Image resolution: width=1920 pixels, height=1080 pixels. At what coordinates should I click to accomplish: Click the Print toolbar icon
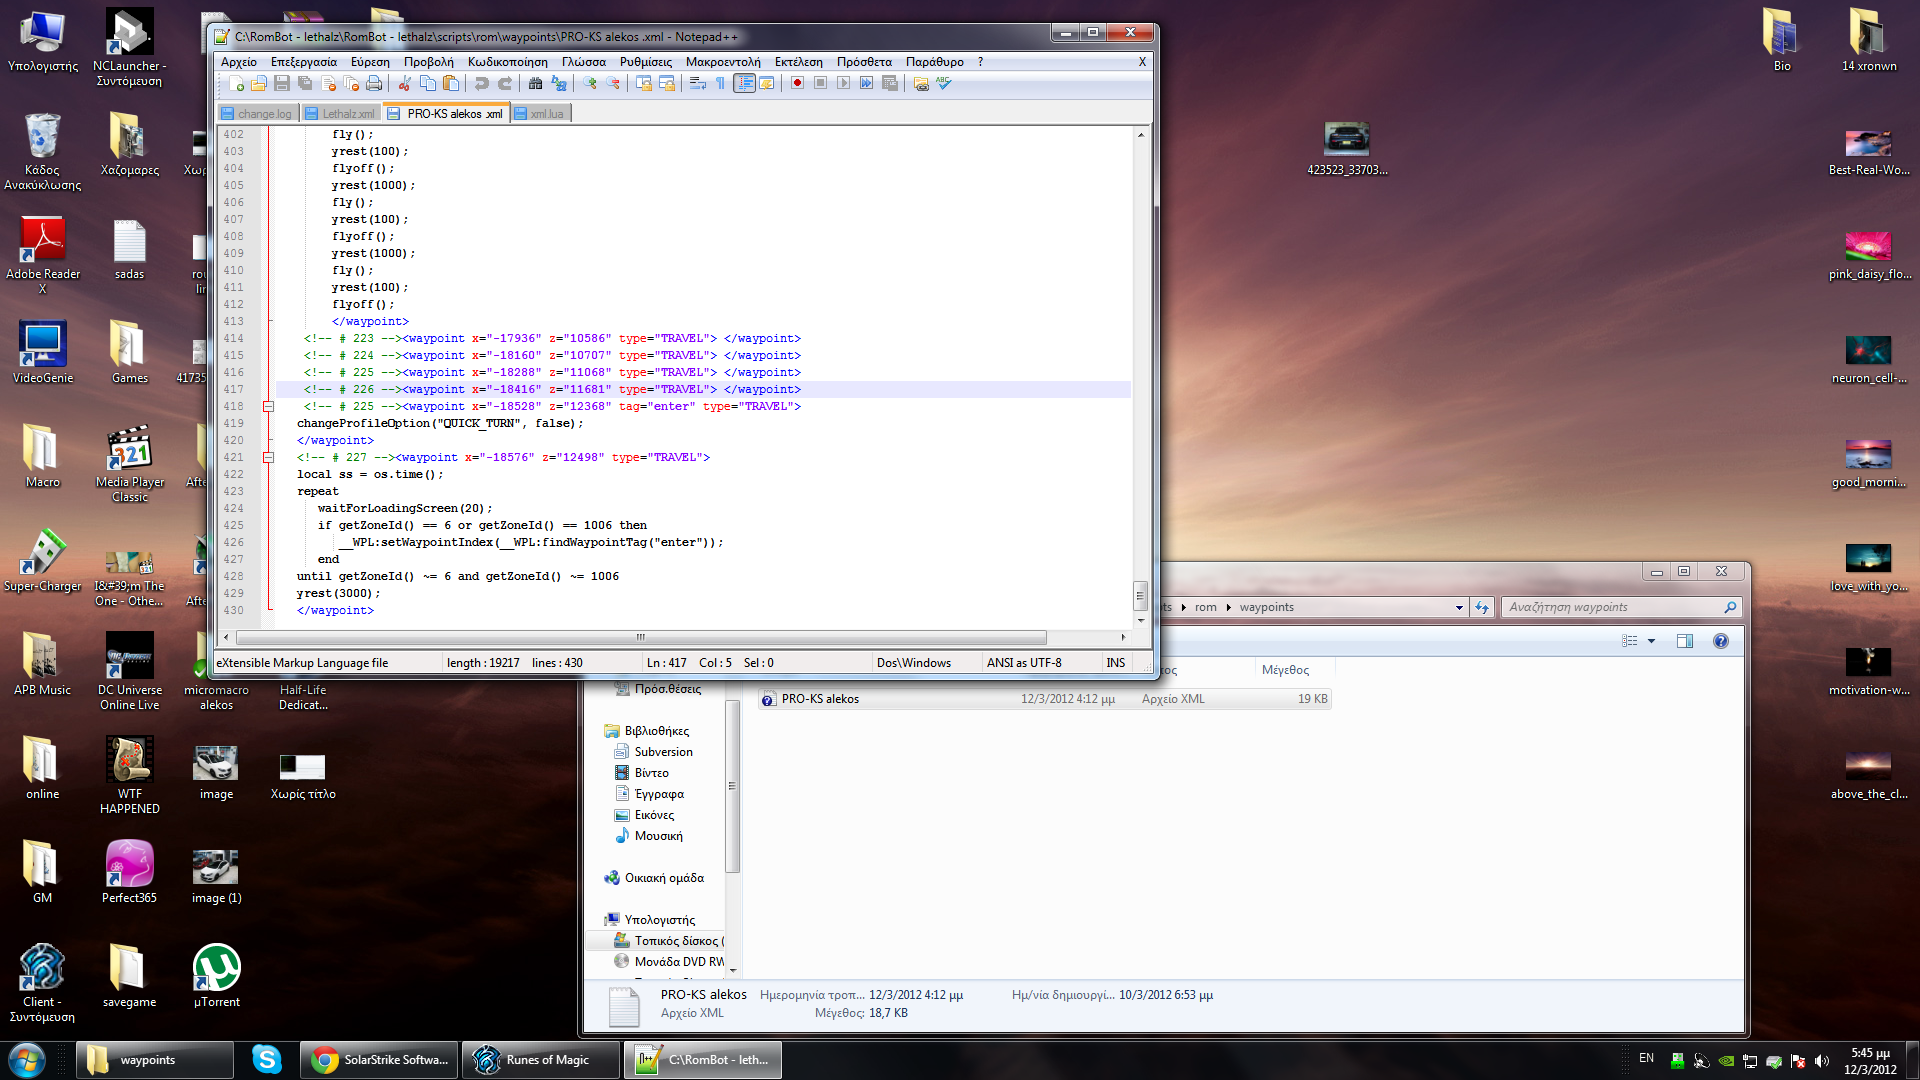[x=374, y=84]
